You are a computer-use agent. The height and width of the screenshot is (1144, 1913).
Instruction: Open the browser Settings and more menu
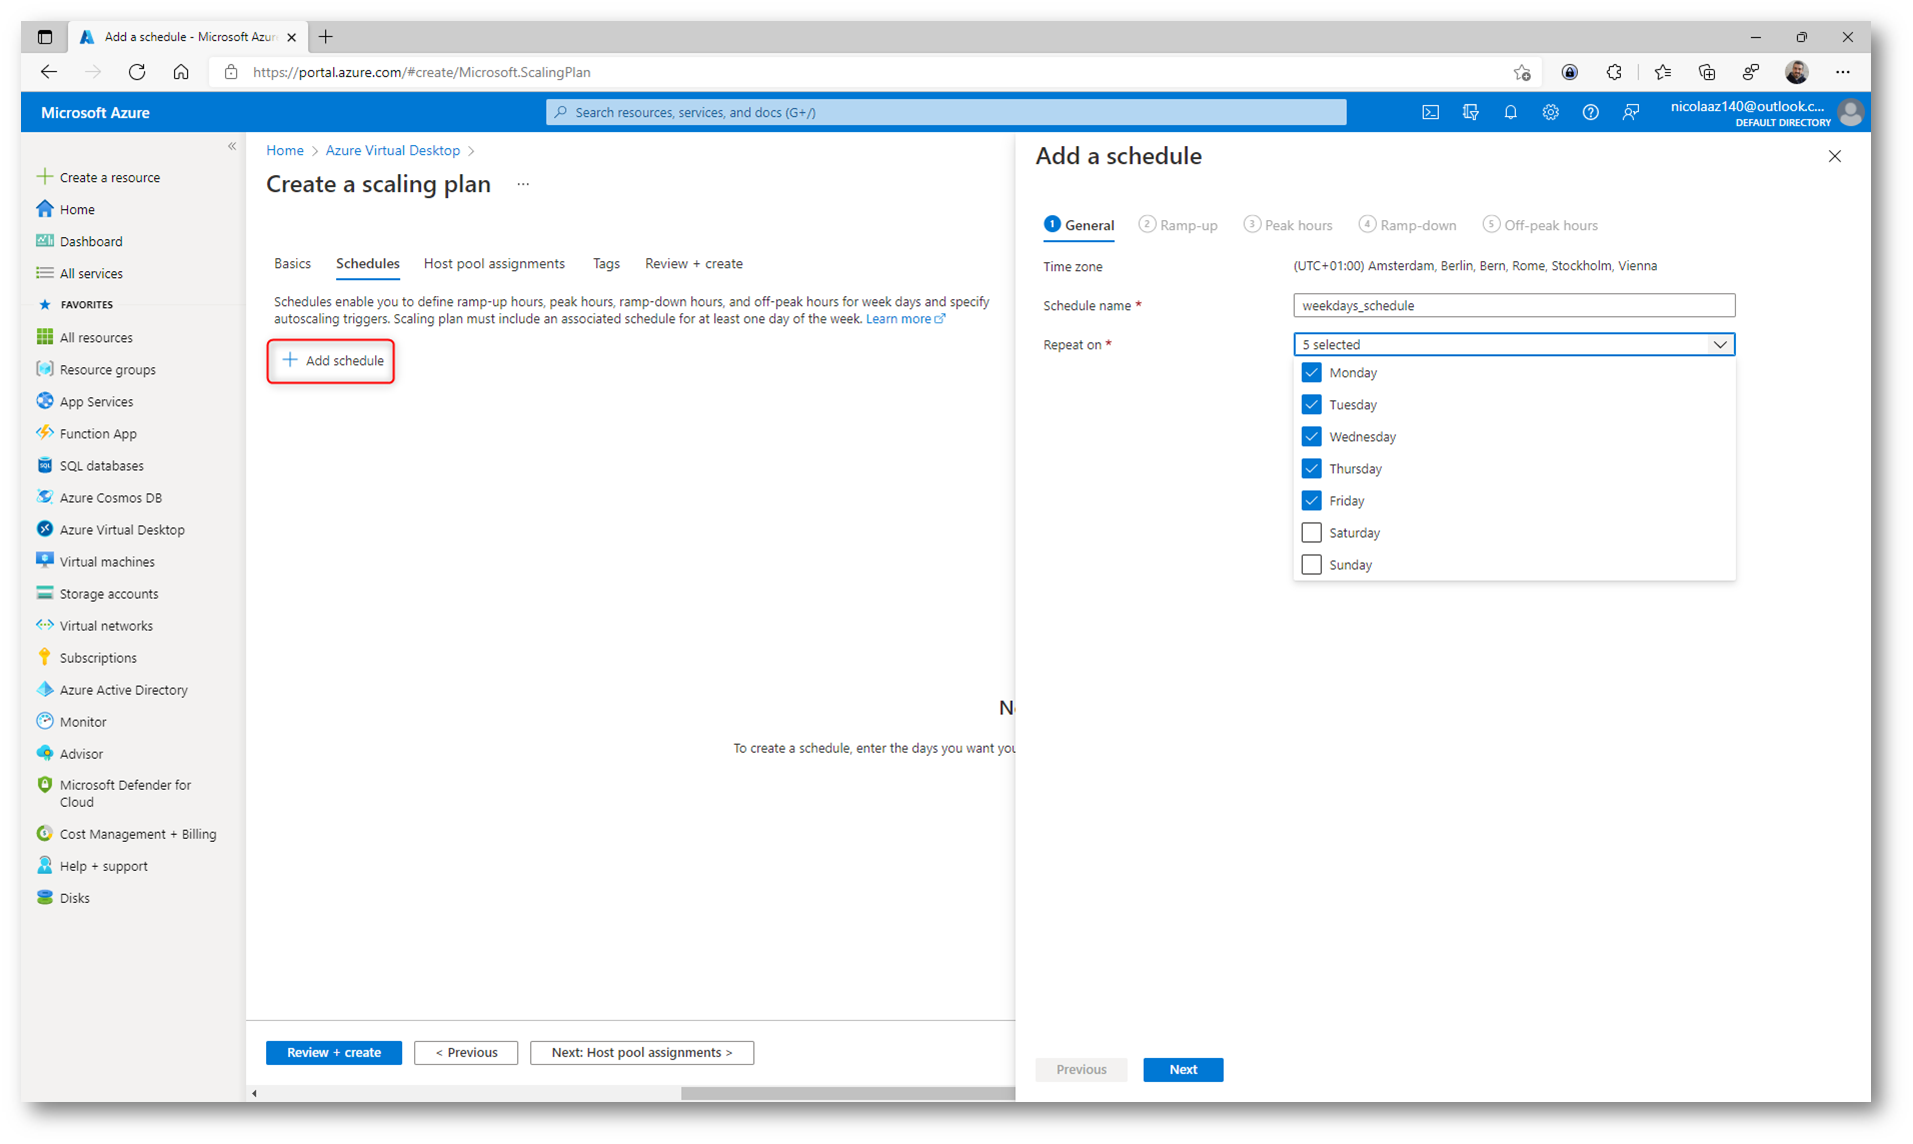(1842, 72)
